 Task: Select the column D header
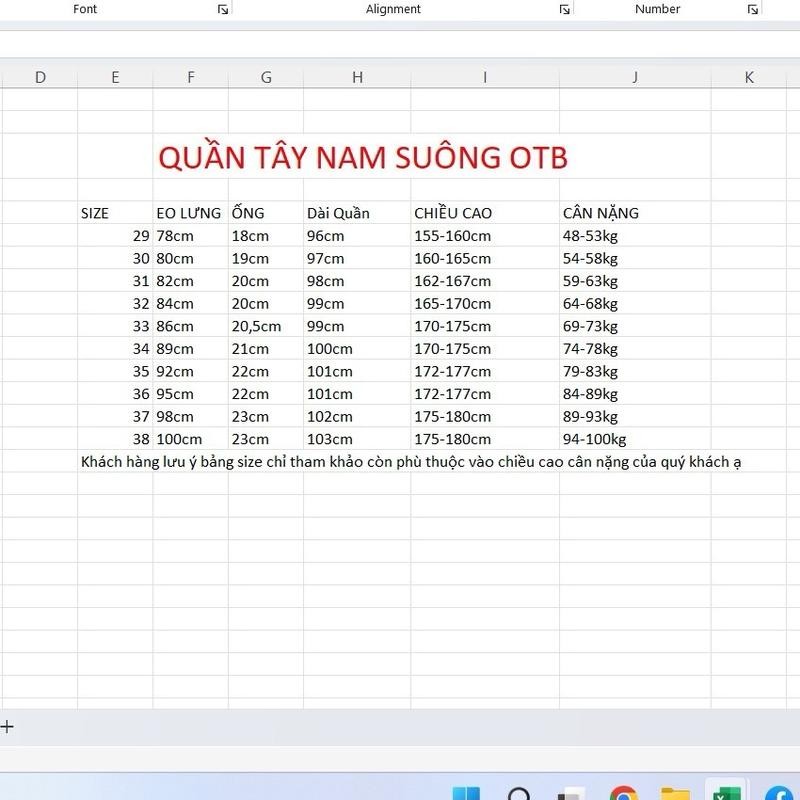(x=40, y=77)
